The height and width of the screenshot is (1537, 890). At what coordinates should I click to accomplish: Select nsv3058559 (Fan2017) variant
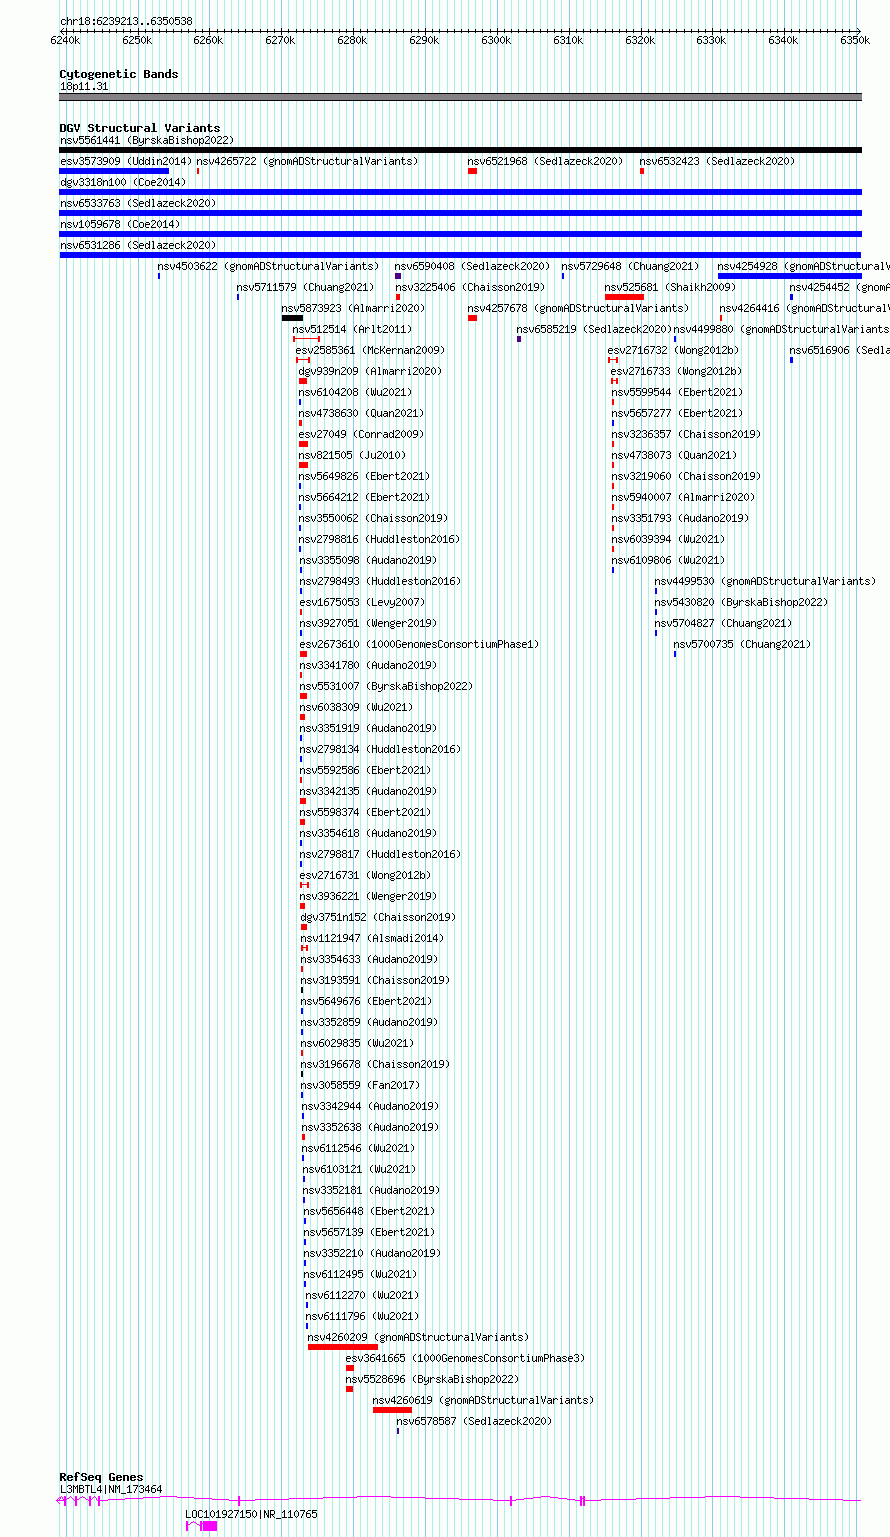click(x=361, y=1085)
